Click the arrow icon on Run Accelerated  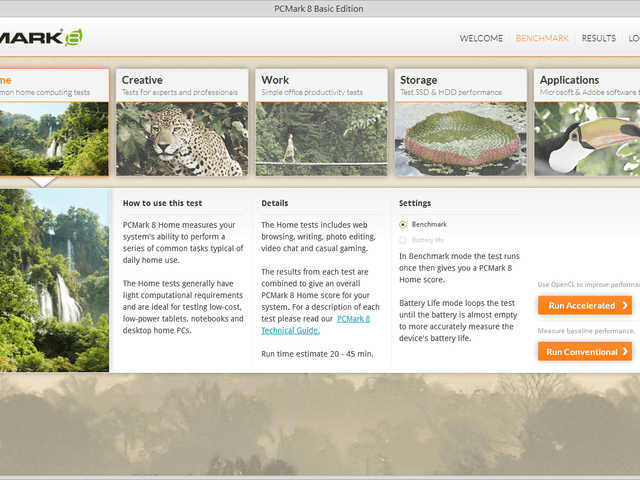tap(624, 305)
